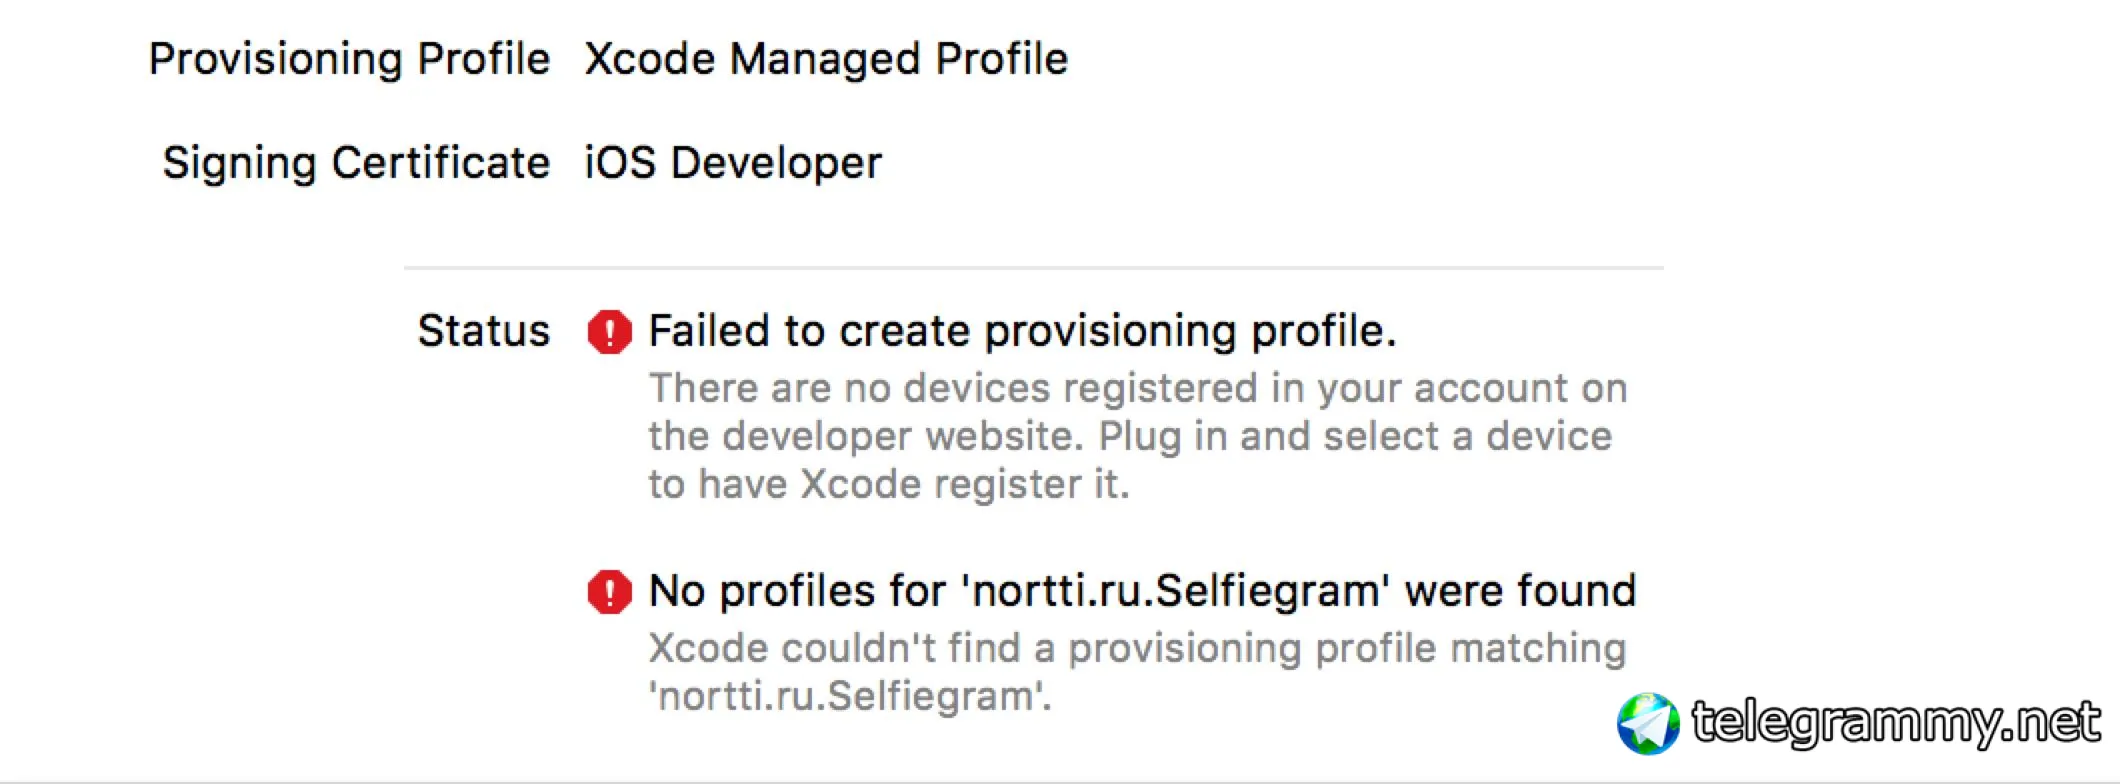This screenshot has height=784, width=2120.
Task: Click the "Signing Certificate" label
Action: [x=356, y=163]
